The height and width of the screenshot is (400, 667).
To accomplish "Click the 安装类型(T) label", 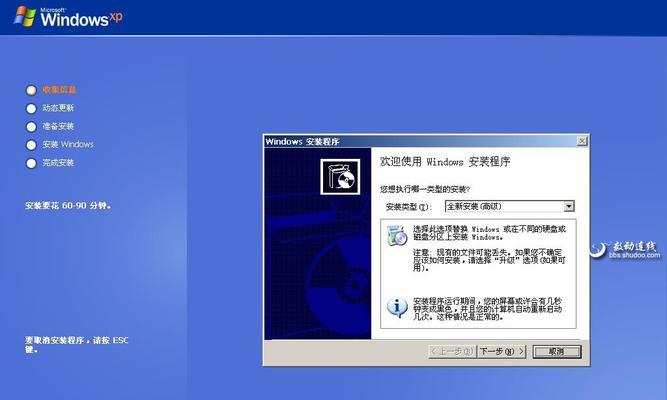I will point(408,207).
